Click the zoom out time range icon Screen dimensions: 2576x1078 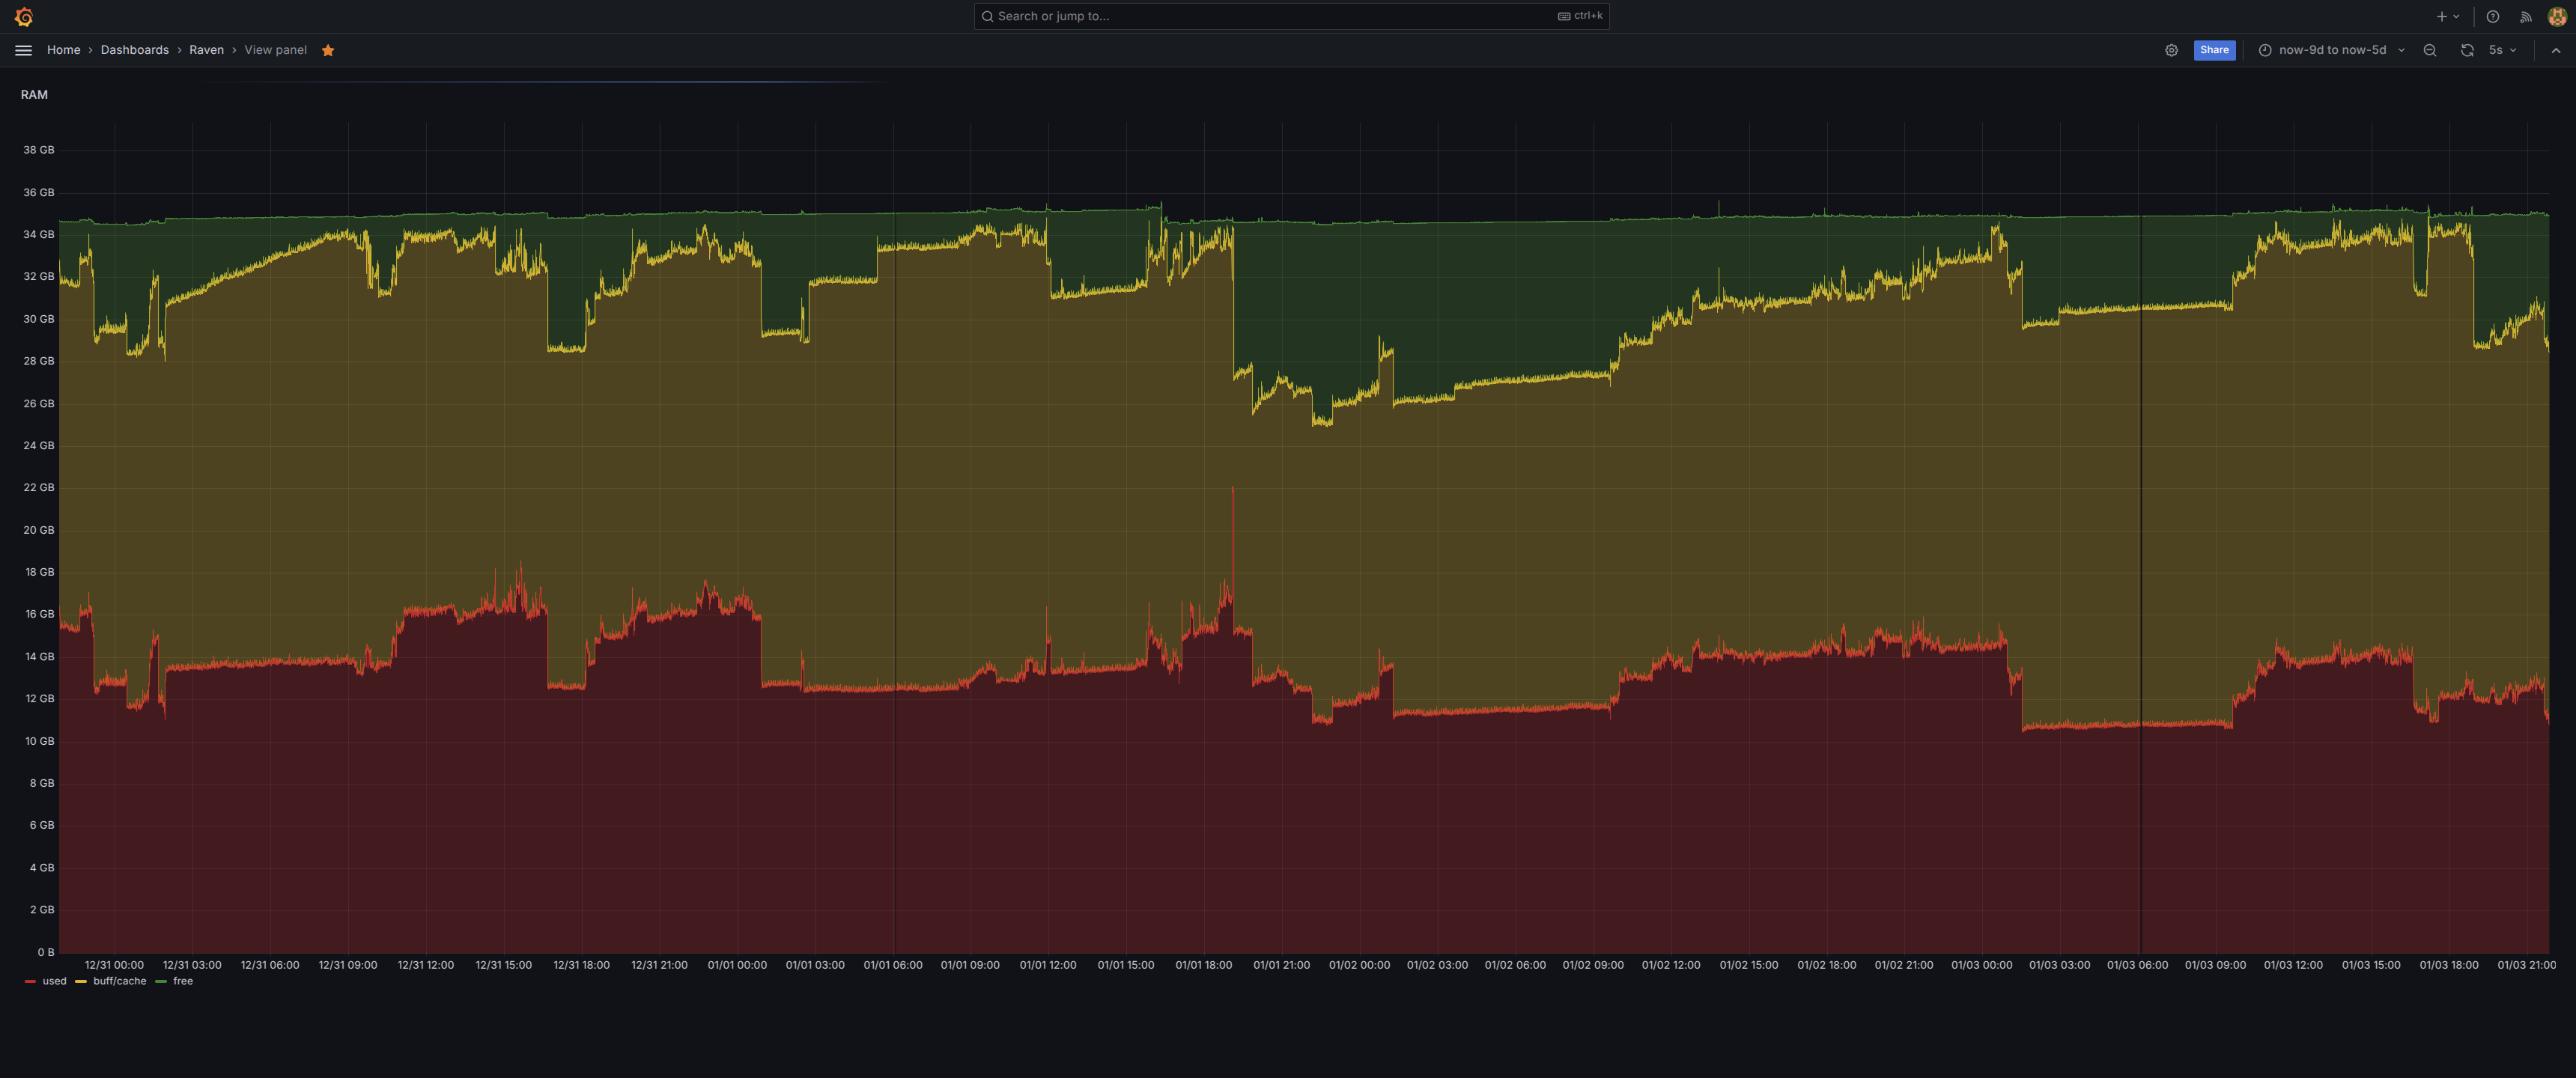2429,50
